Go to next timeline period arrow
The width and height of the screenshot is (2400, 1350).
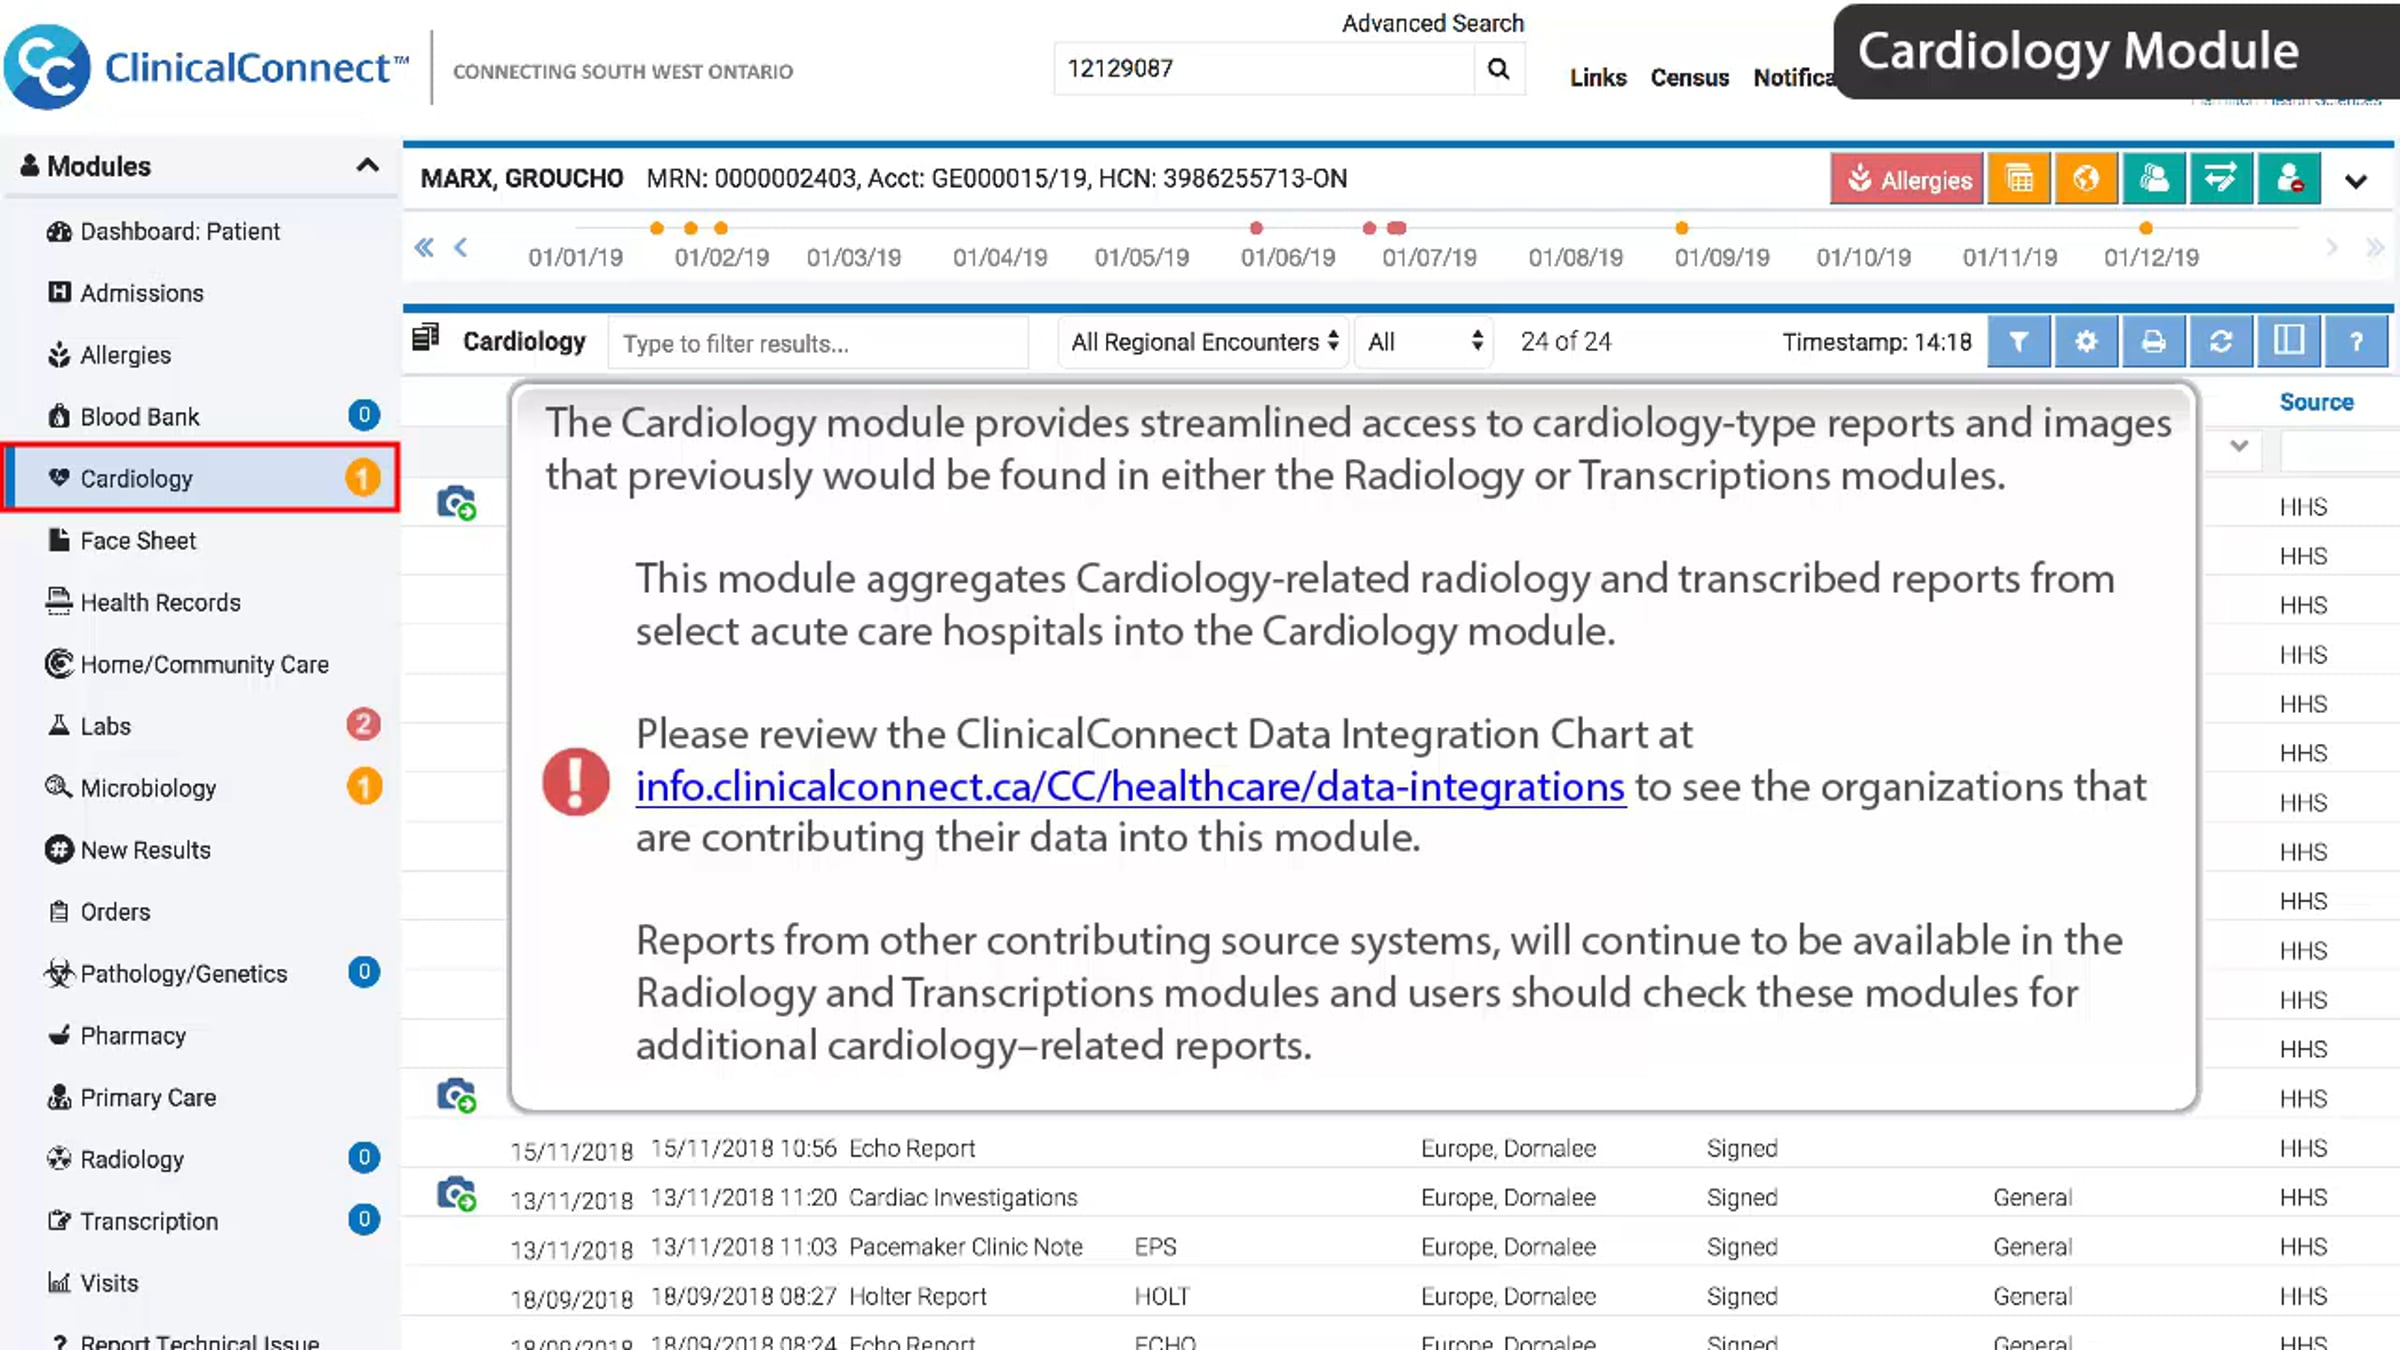pos(2332,247)
